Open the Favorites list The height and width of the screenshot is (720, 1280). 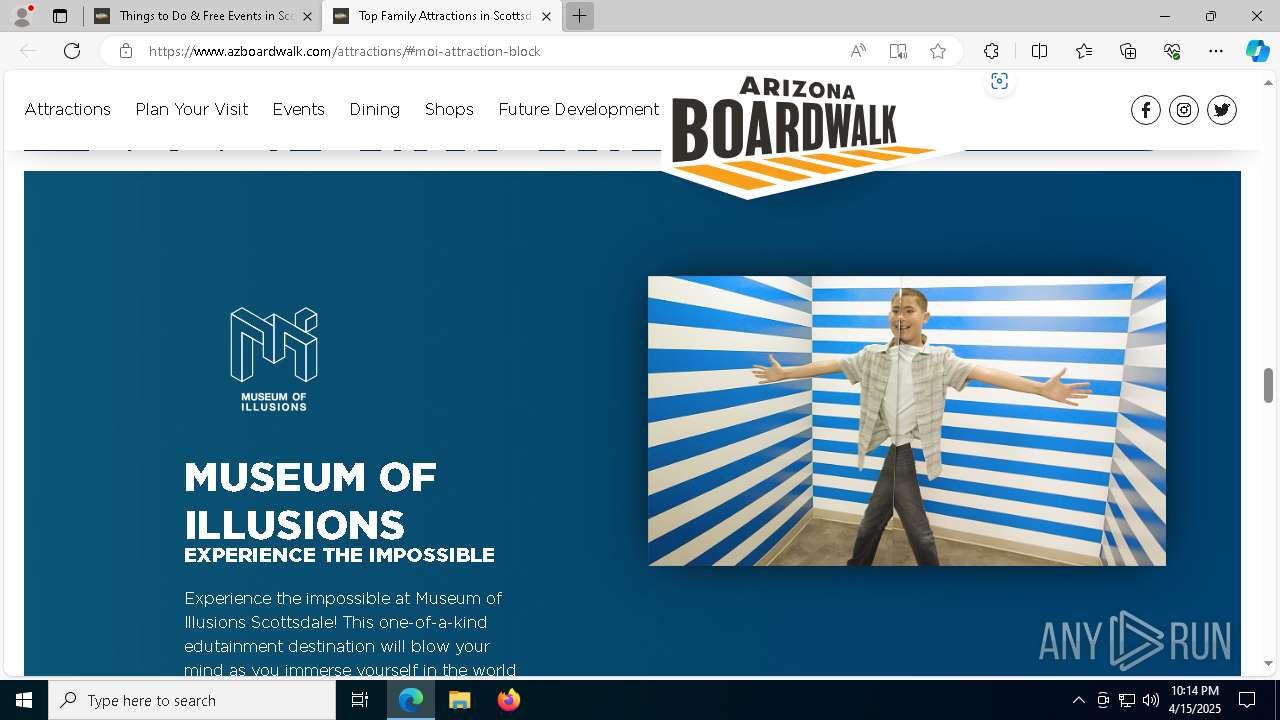pos(1084,51)
